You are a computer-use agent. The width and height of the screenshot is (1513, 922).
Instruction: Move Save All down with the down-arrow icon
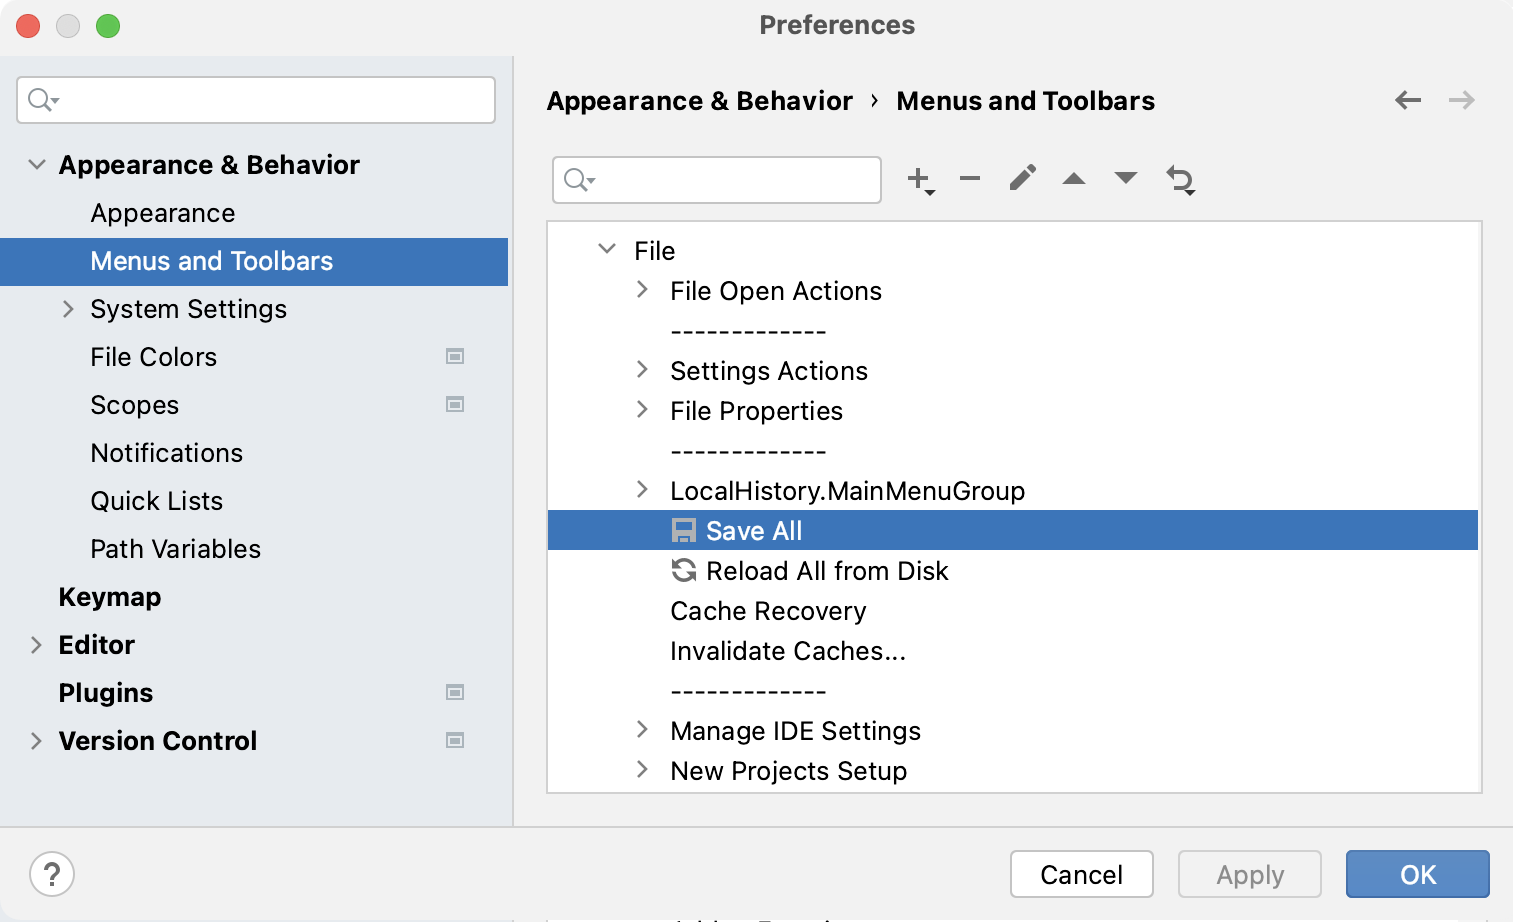(1126, 179)
